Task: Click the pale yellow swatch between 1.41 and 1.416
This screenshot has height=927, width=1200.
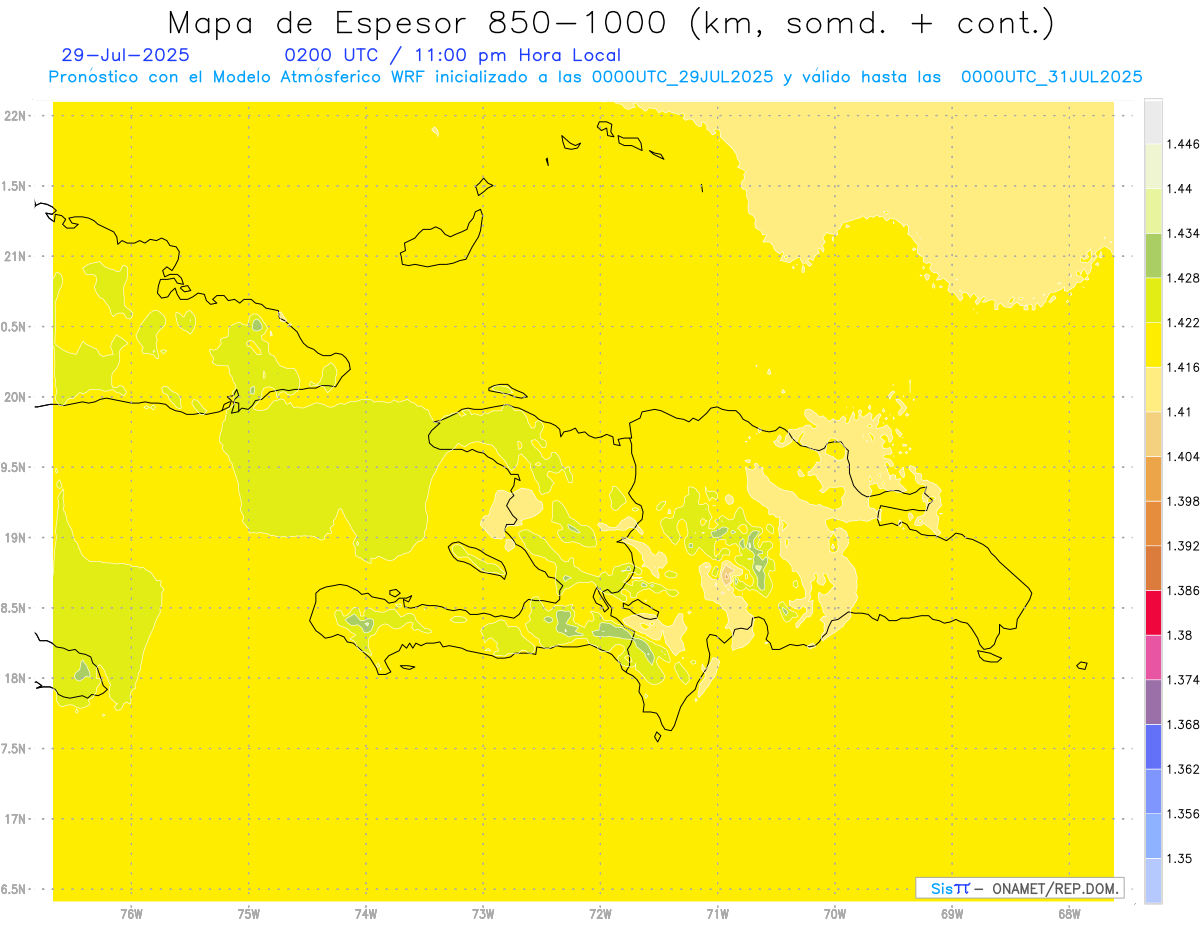Action: pos(1153,389)
